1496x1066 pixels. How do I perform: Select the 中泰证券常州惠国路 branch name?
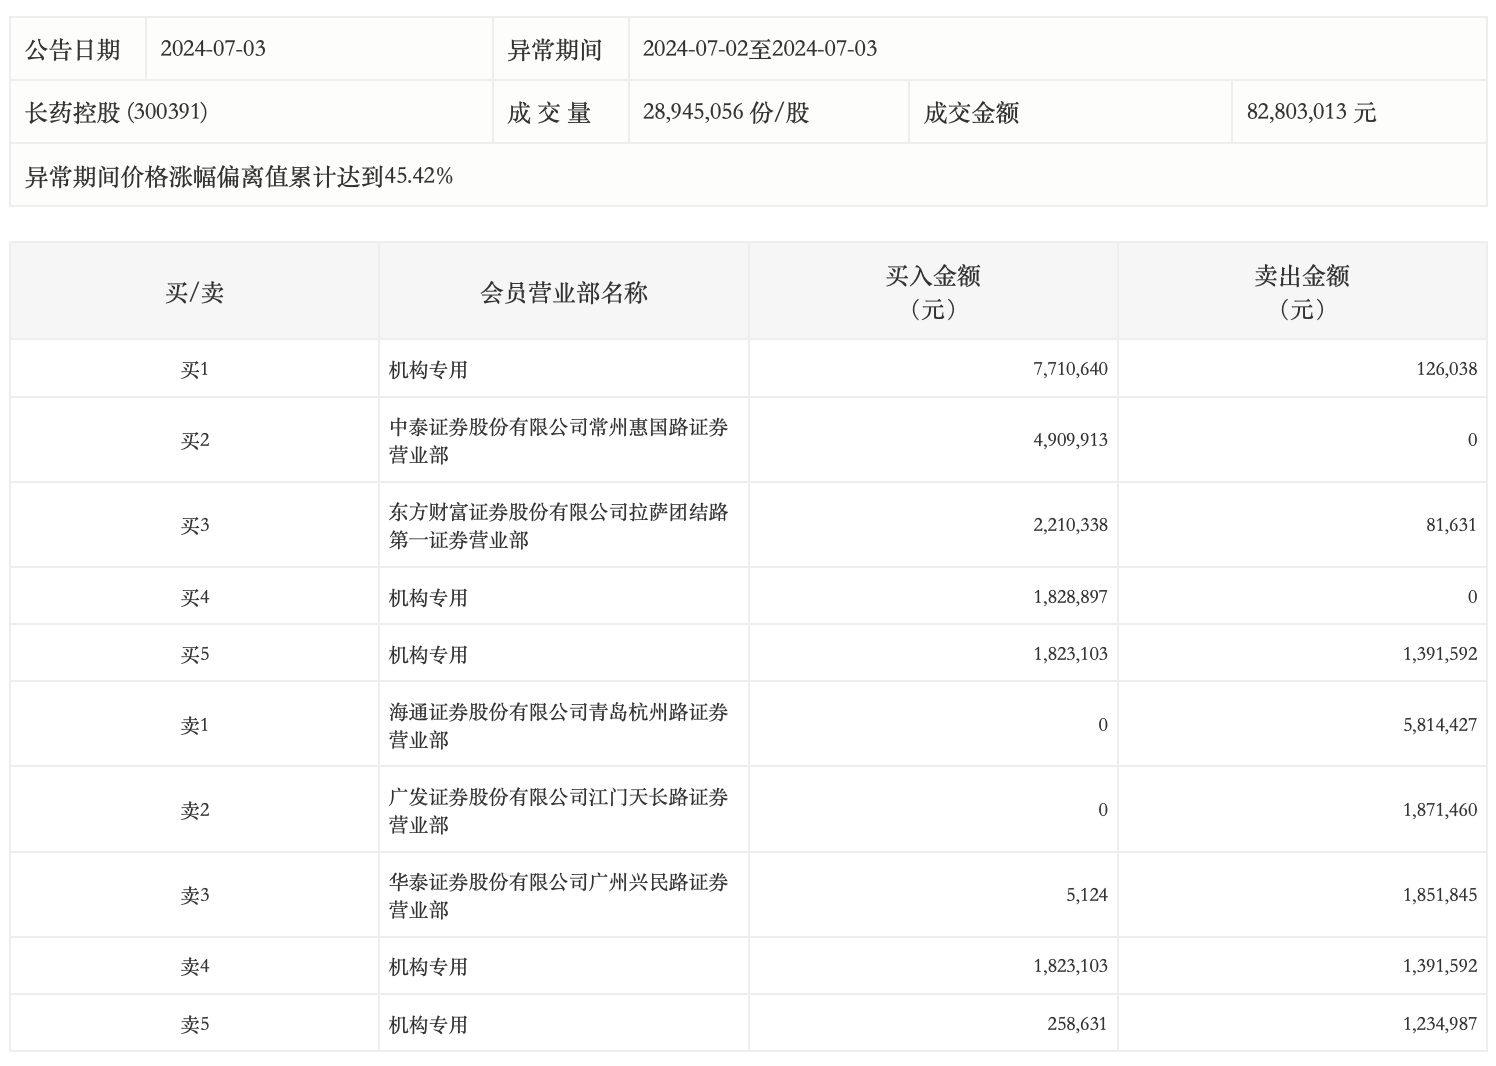[x=558, y=441]
